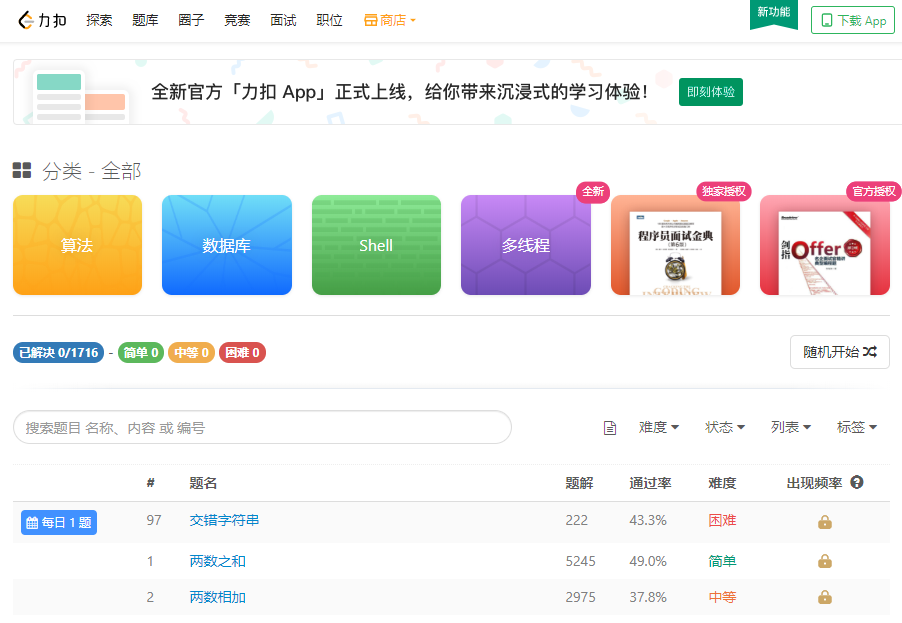Sort by the # column header

[150, 483]
